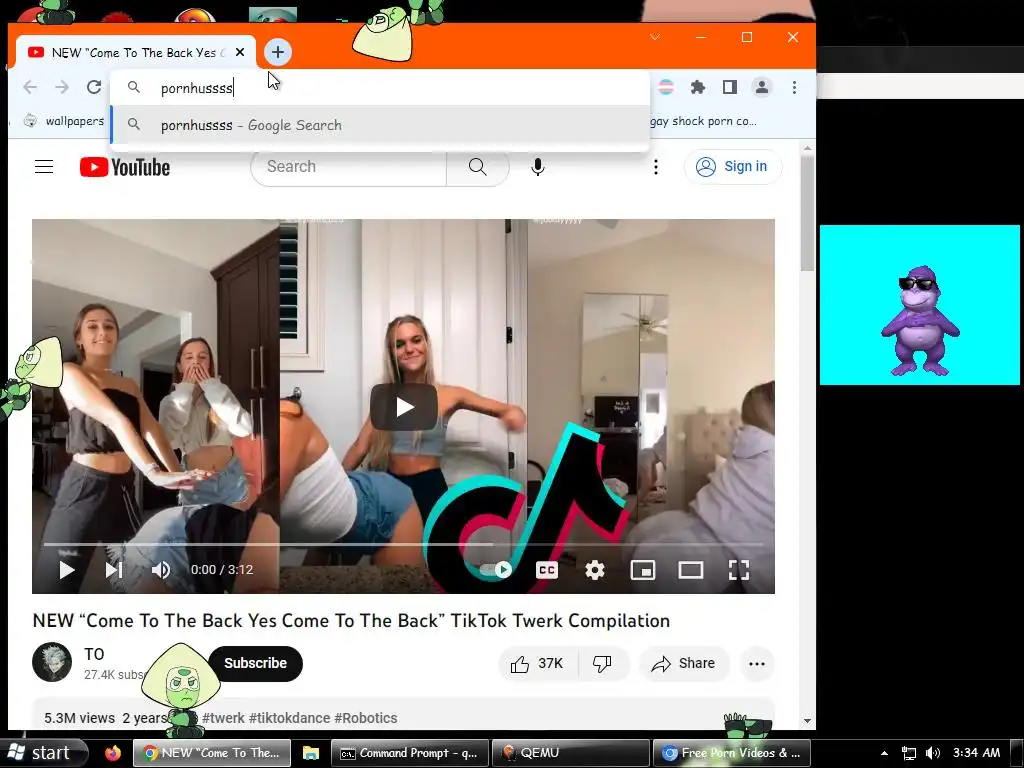Open more actions ellipsis below video
The height and width of the screenshot is (768, 1024).
757,664
